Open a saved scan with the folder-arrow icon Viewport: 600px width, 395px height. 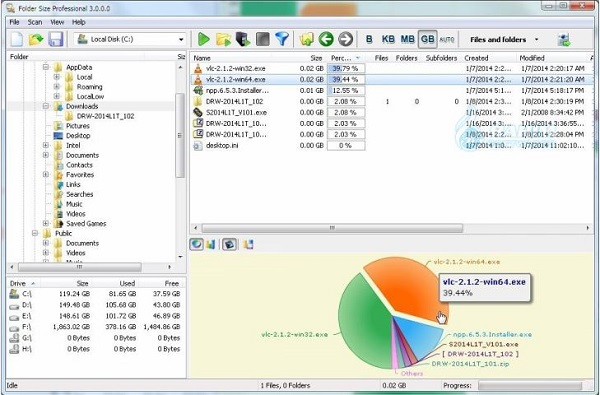tap(36, 39)
